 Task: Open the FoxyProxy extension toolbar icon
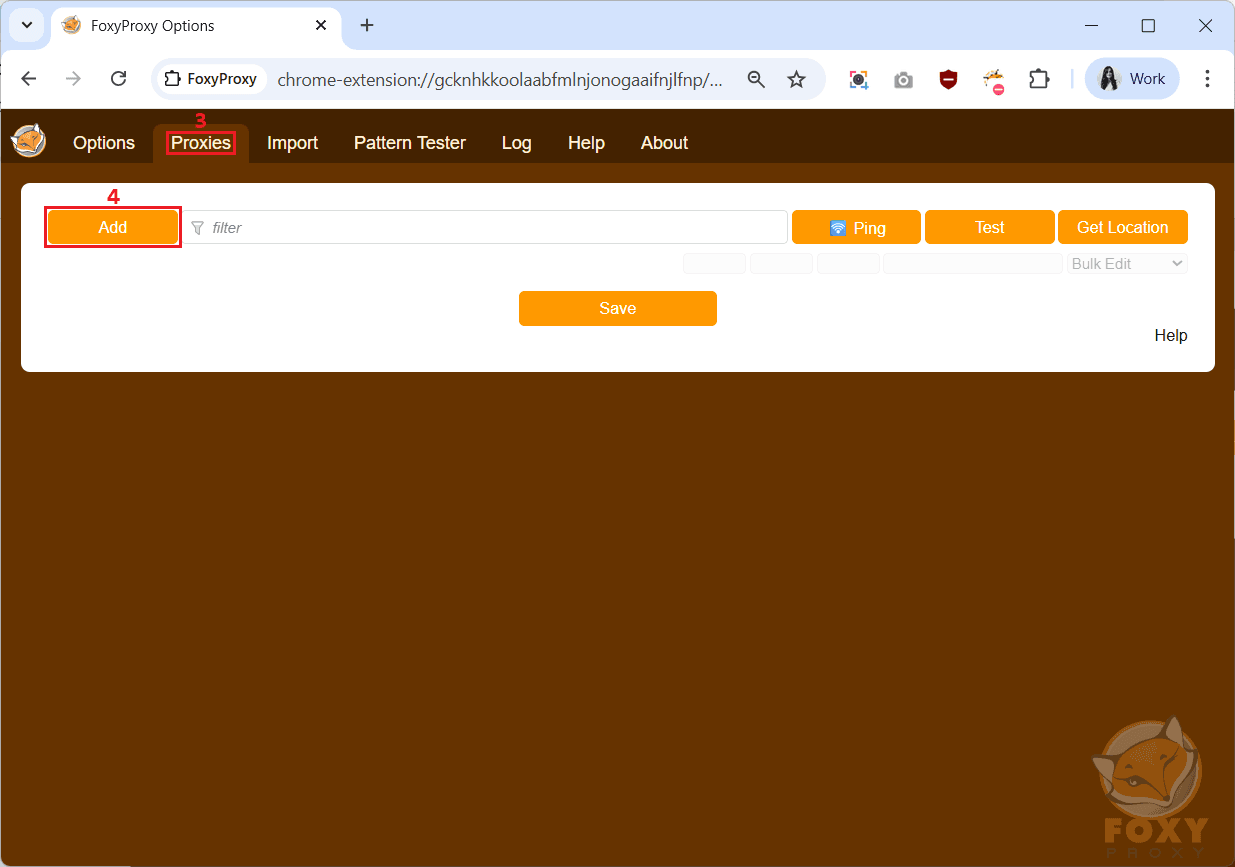click(x=993, y=80)
